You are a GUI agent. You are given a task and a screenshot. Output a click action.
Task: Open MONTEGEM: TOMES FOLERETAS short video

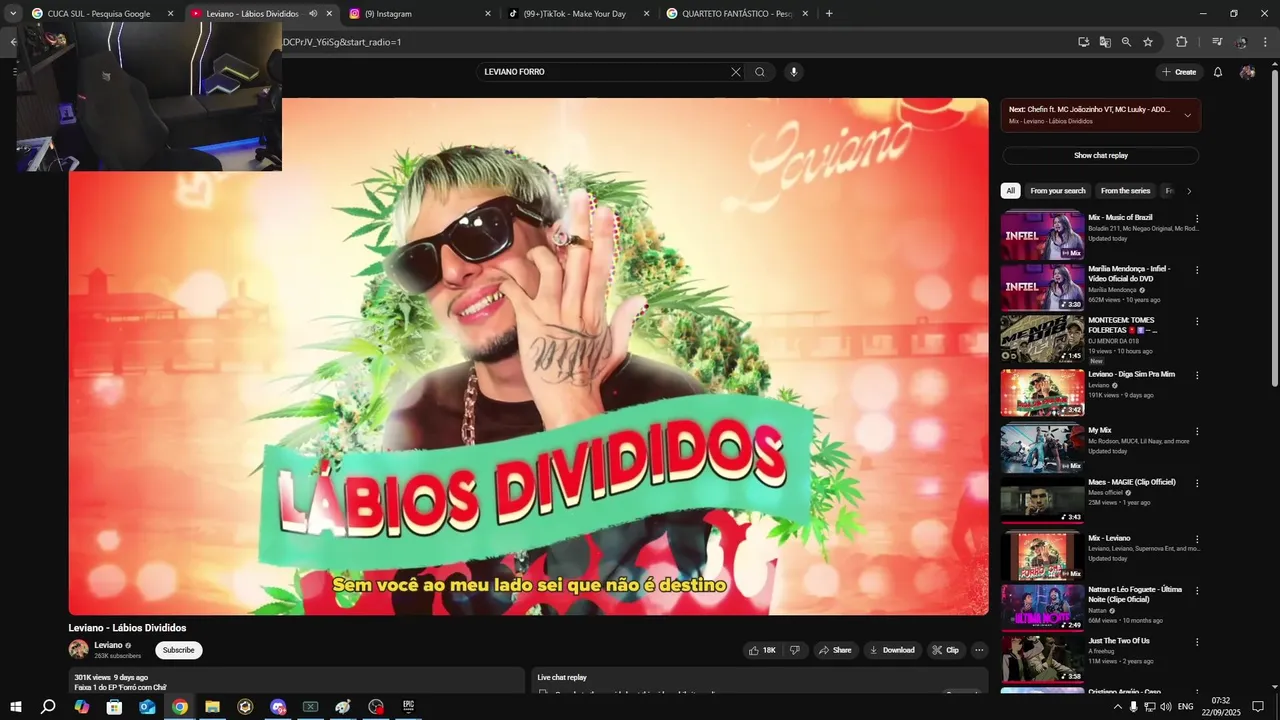(x=1042, y=339)
